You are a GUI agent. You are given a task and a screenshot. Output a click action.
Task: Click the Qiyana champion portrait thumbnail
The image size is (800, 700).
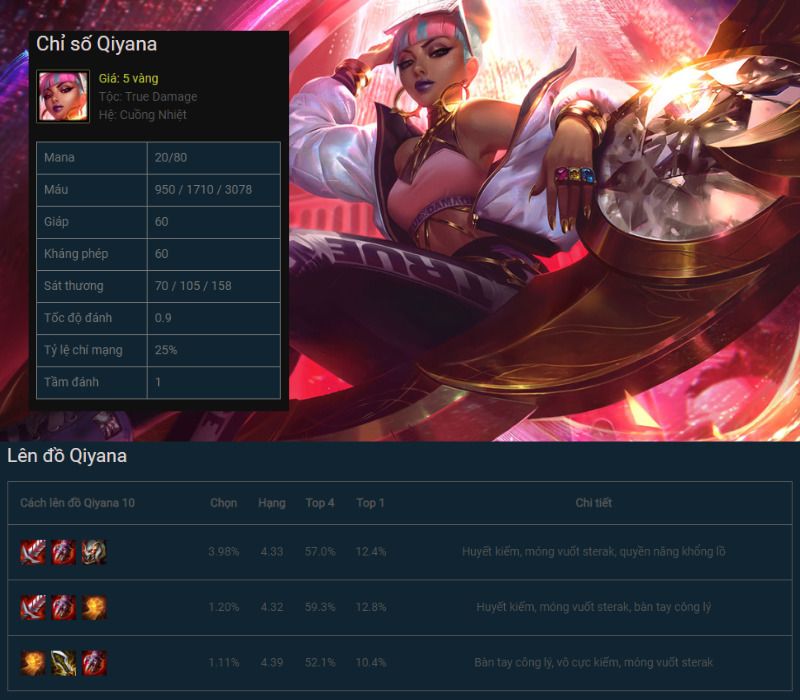click(x=63, y=96)
